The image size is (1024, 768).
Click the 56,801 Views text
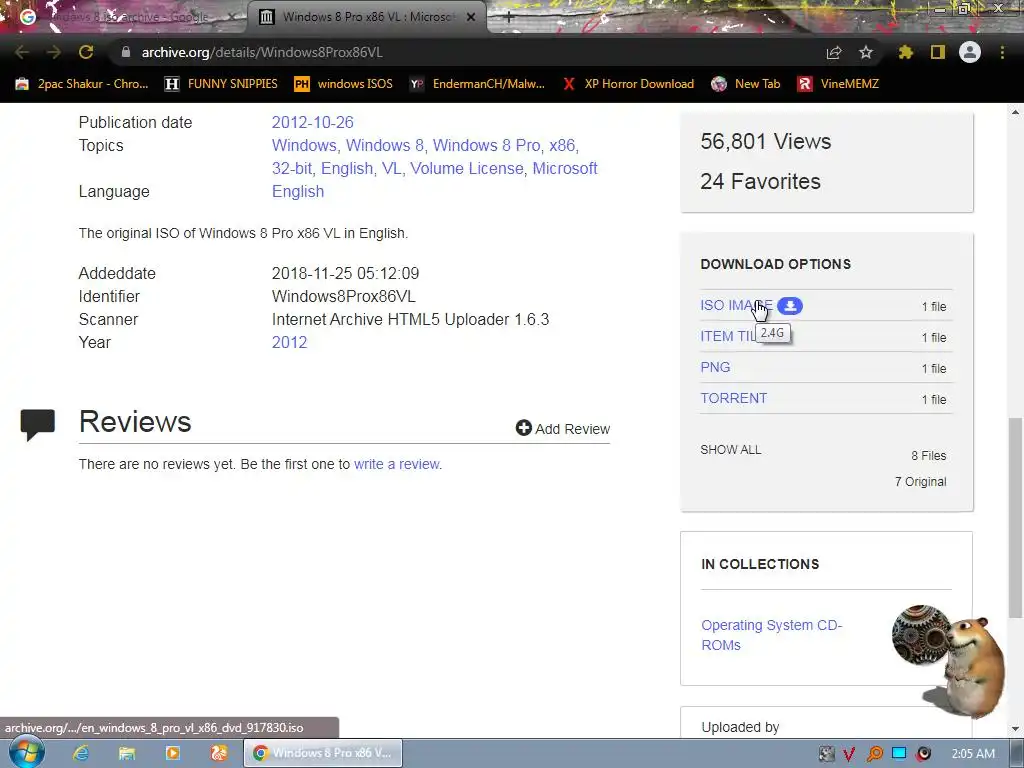pyautogui.click(x=765, y=141)
